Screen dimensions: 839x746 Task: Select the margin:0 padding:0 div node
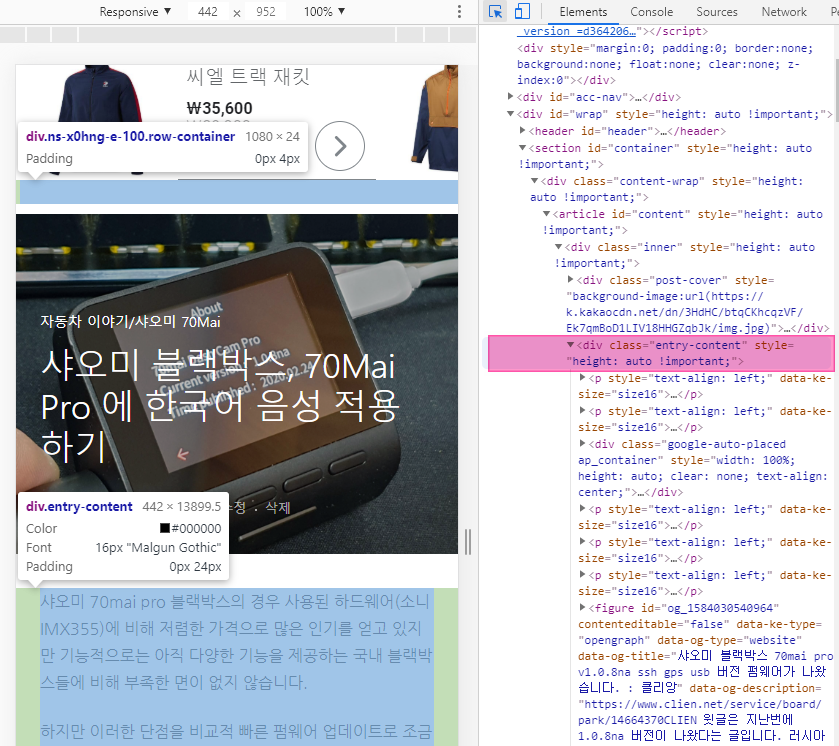[x=665, y=64]
